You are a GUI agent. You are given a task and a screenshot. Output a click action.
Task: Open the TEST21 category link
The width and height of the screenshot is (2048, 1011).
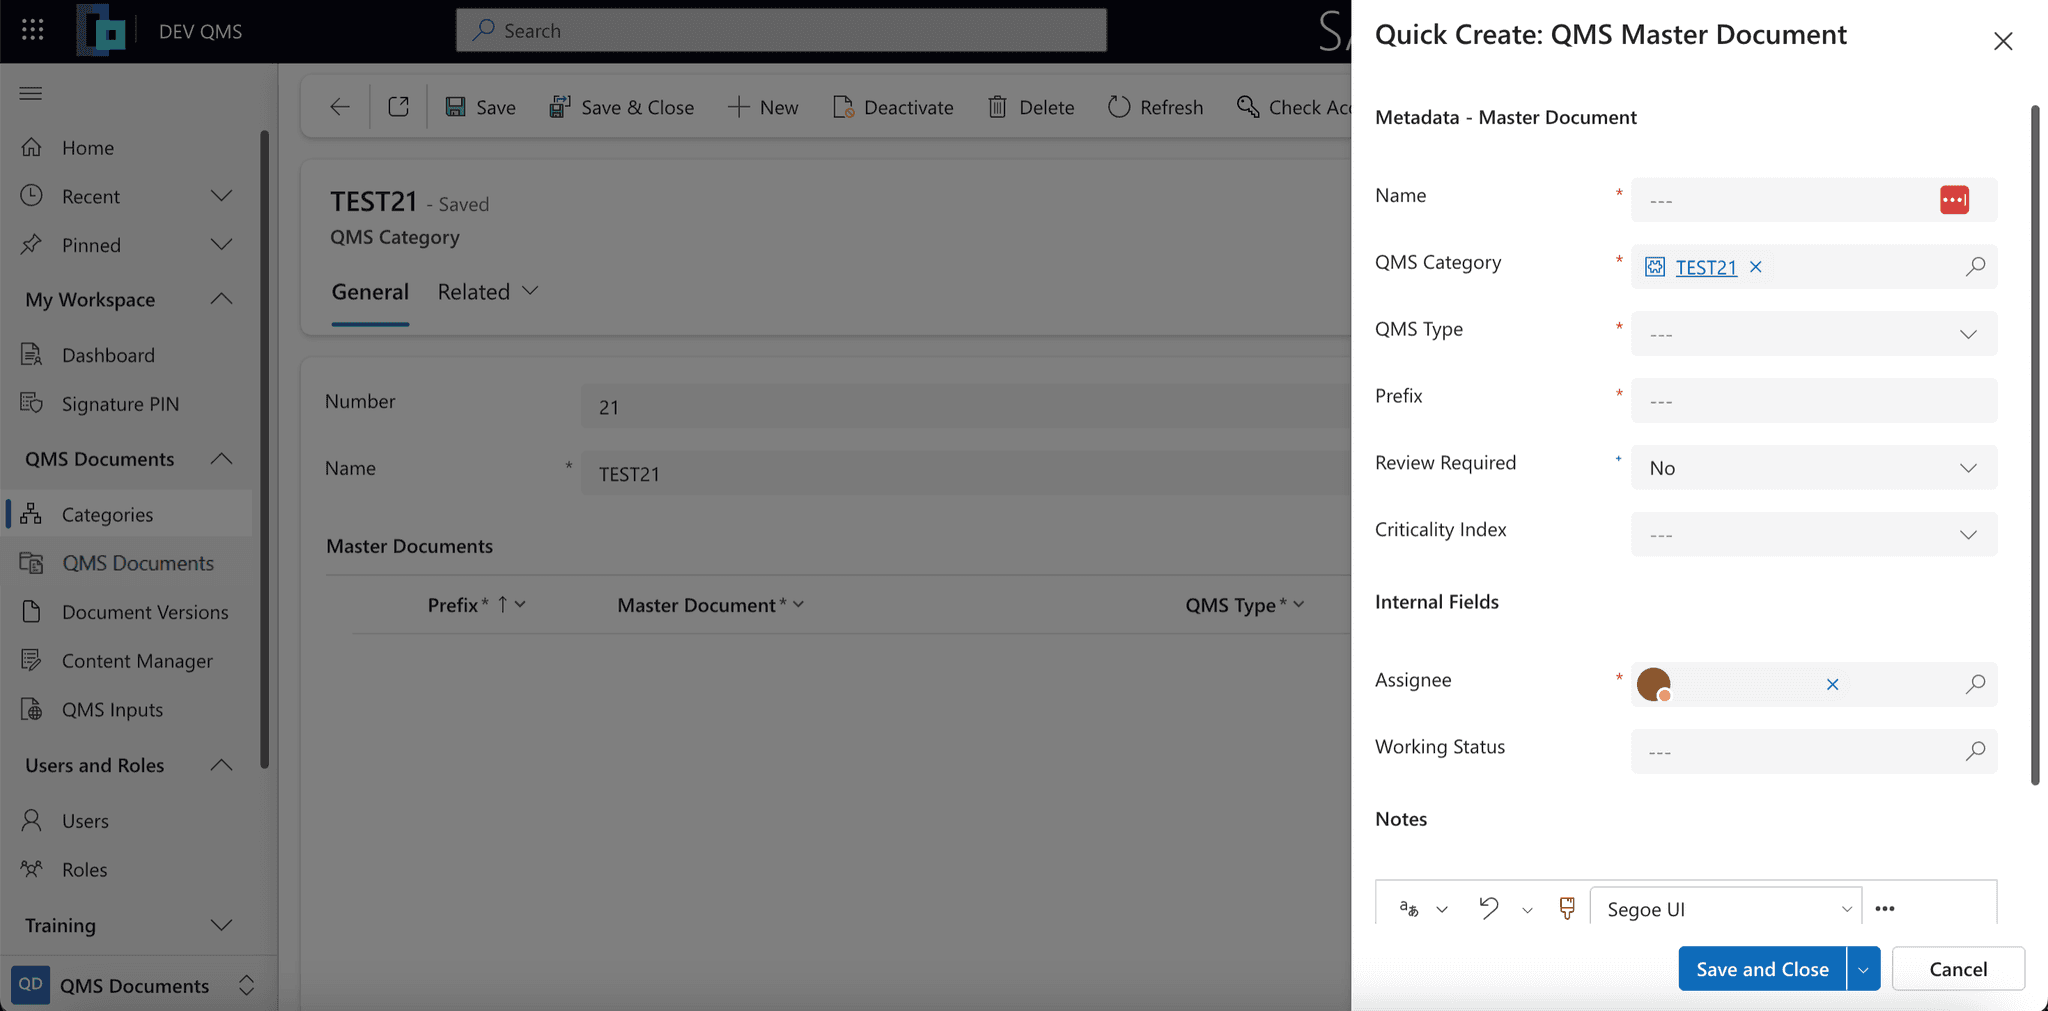pos(1706,267)
